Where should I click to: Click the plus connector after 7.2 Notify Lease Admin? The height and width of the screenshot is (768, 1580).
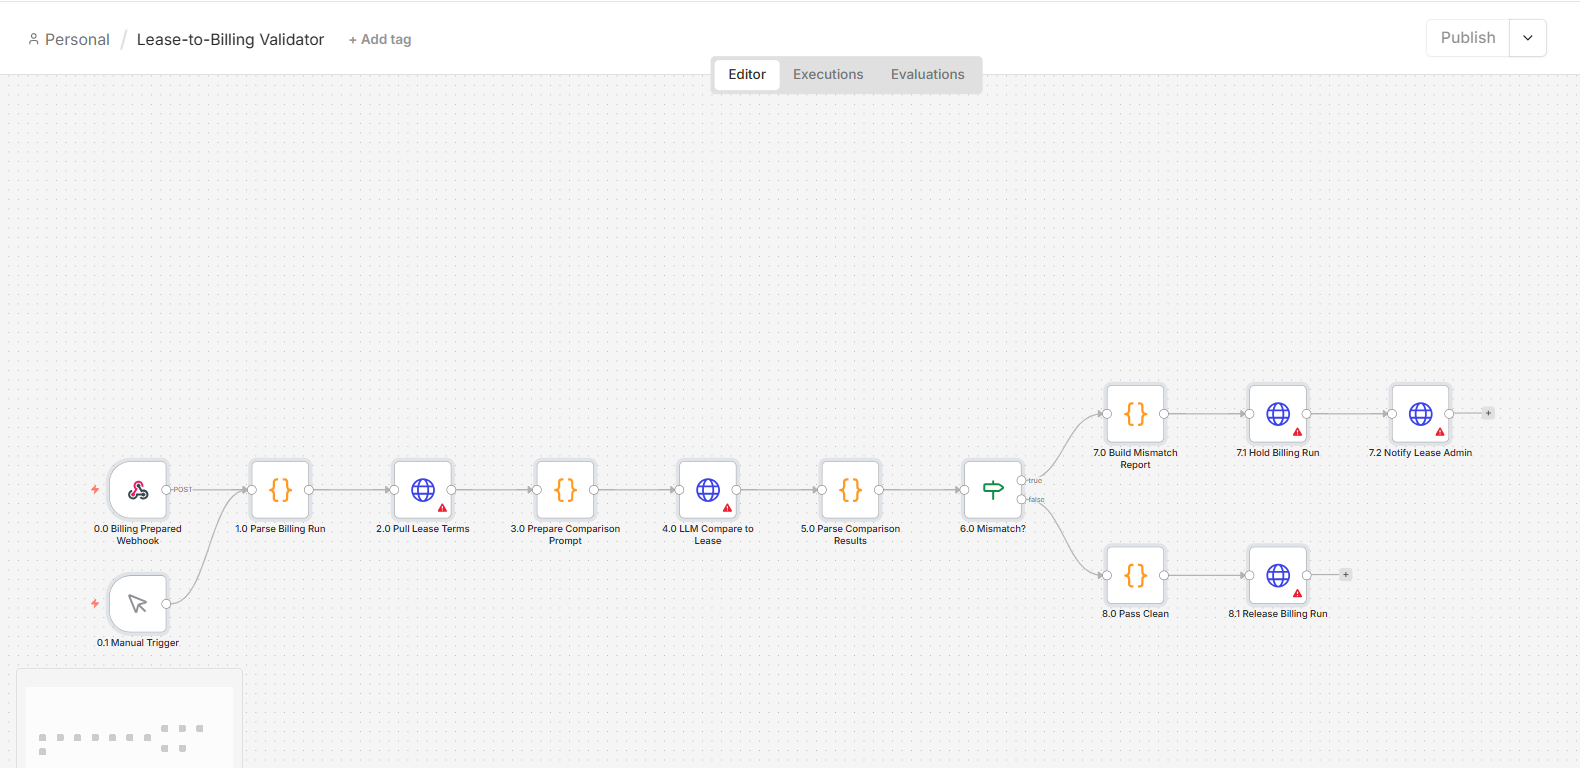click(1488, 413)
